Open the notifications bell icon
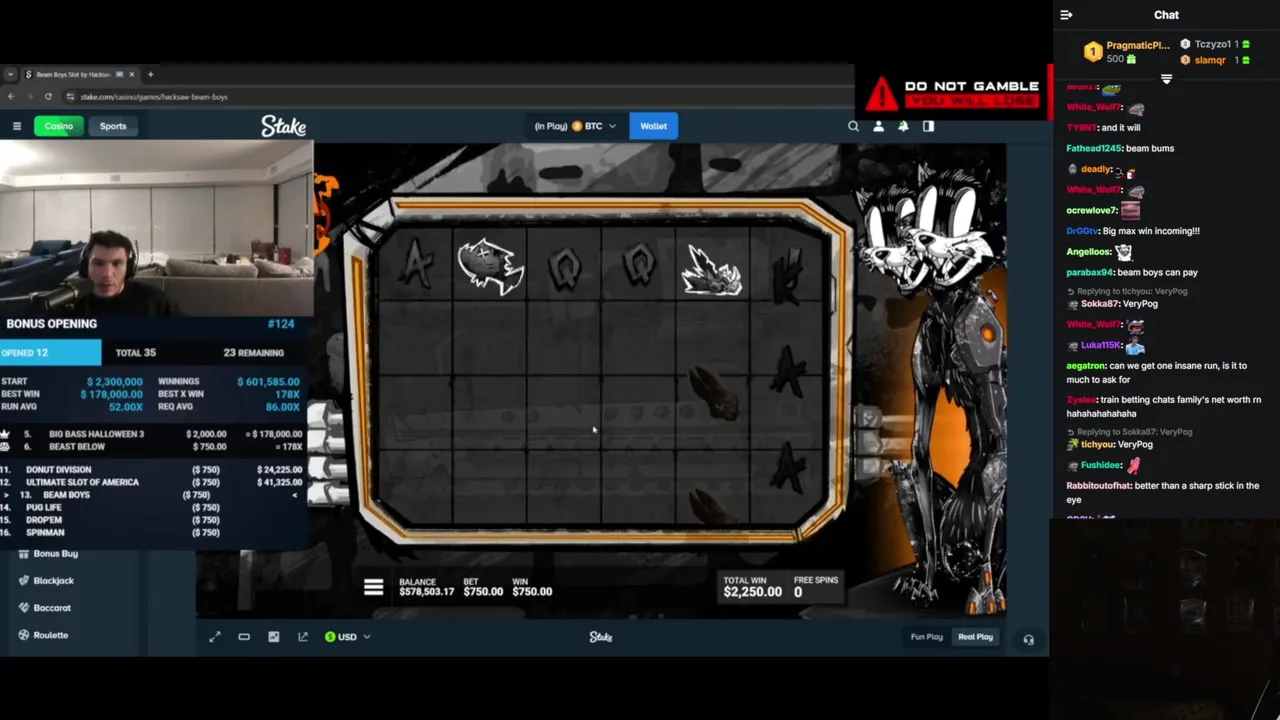Image resolution: width=1280 pixels, height=720 pixels. pyautogui.click(x=903, y=126)
